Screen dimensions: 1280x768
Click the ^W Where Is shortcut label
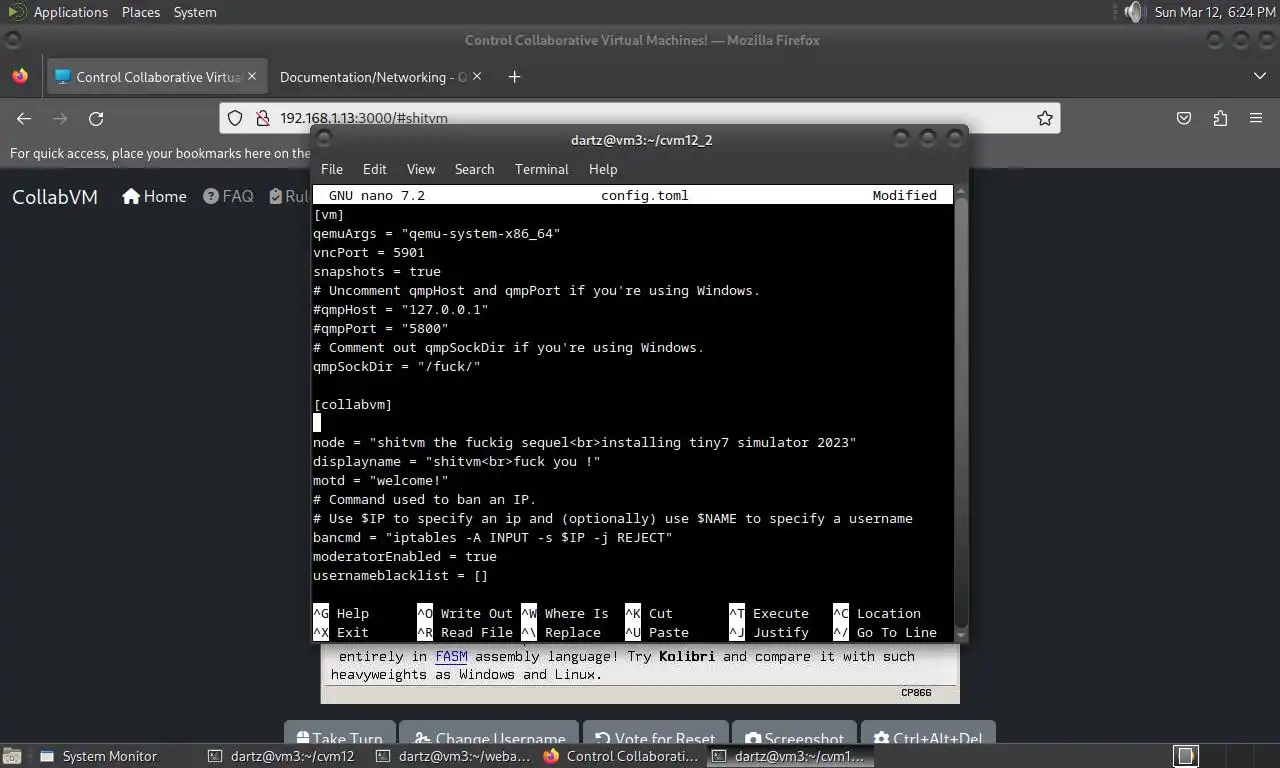click(565, 613)
